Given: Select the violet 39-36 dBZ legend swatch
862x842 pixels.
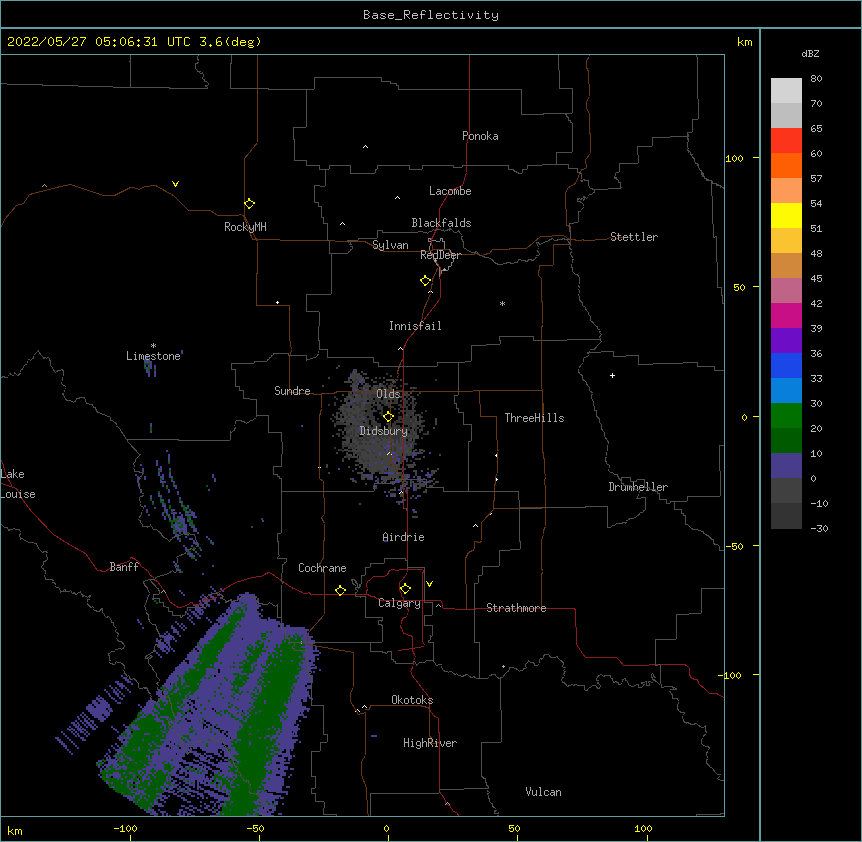Looking at the screenshot, I should pyautogui.click(x=786, y=341).
